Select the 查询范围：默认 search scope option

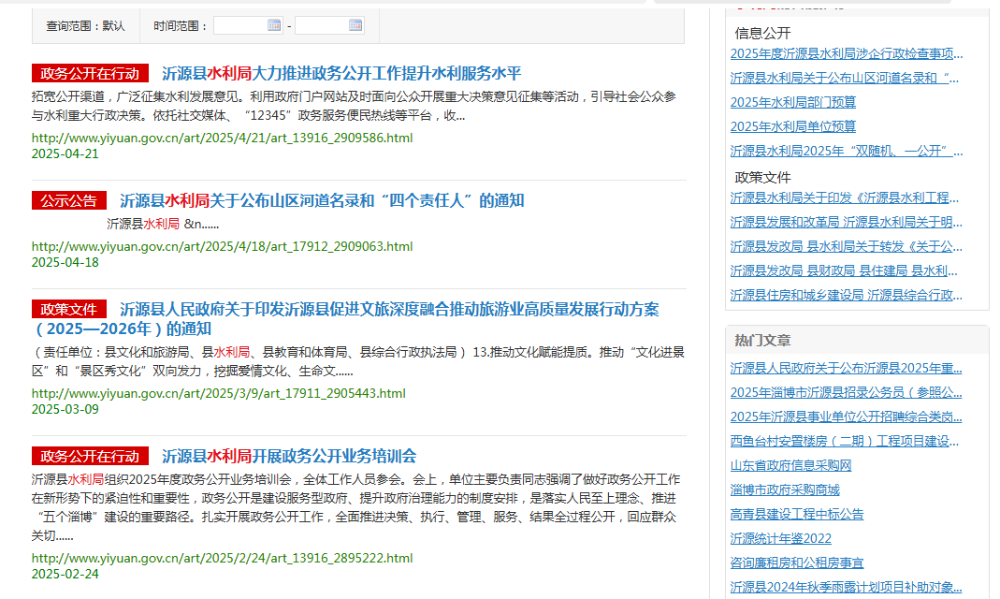86,25
